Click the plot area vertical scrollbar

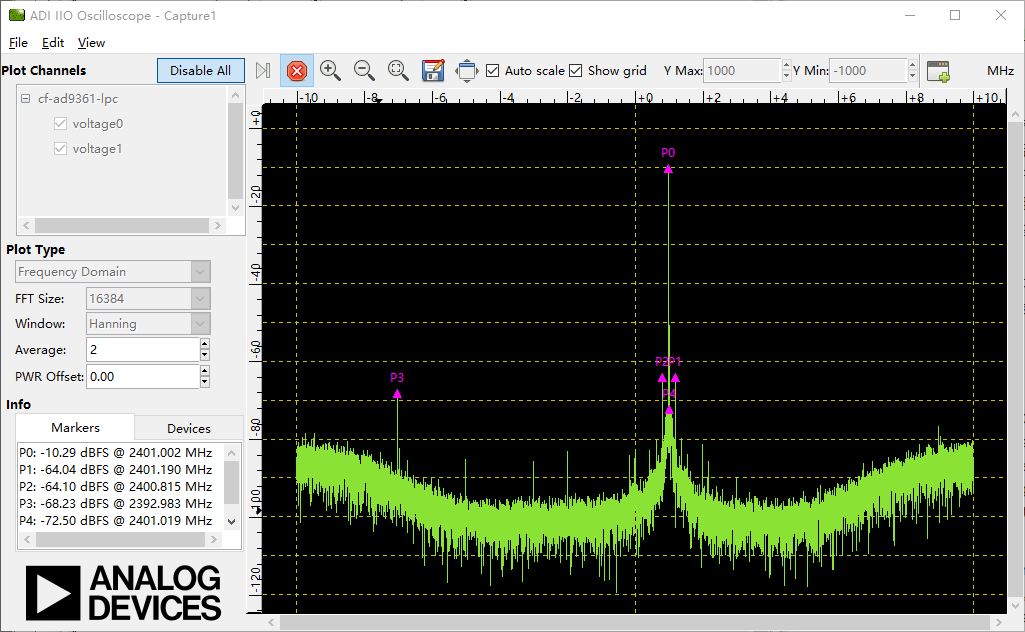1015,359
